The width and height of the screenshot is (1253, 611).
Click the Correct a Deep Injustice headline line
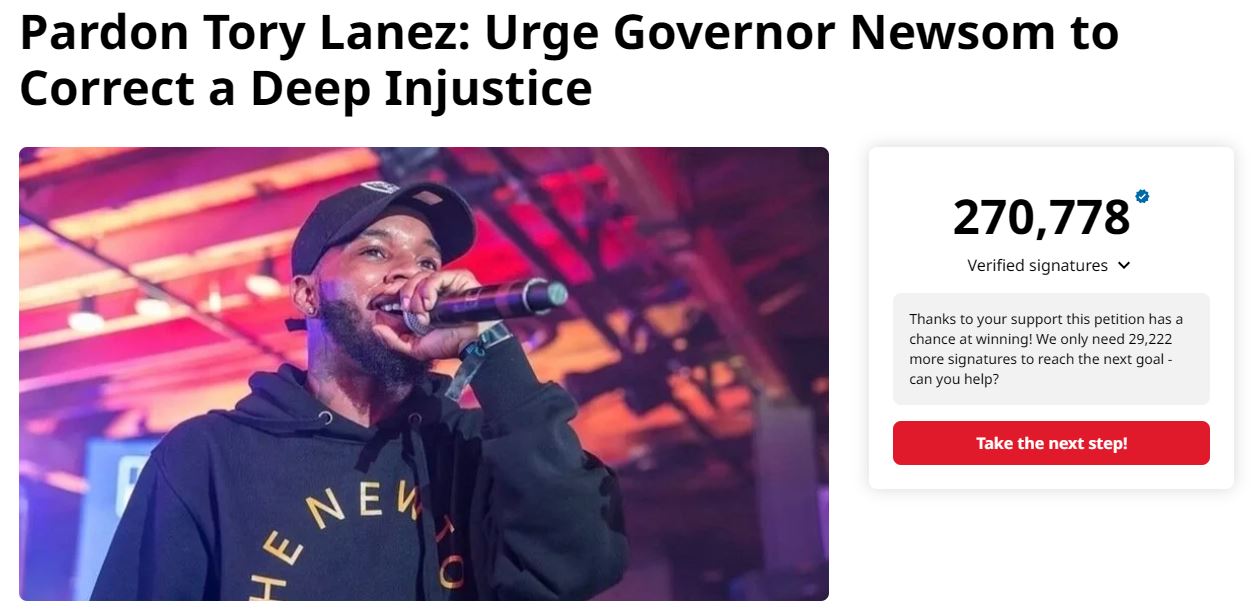(x=306, y=88)
